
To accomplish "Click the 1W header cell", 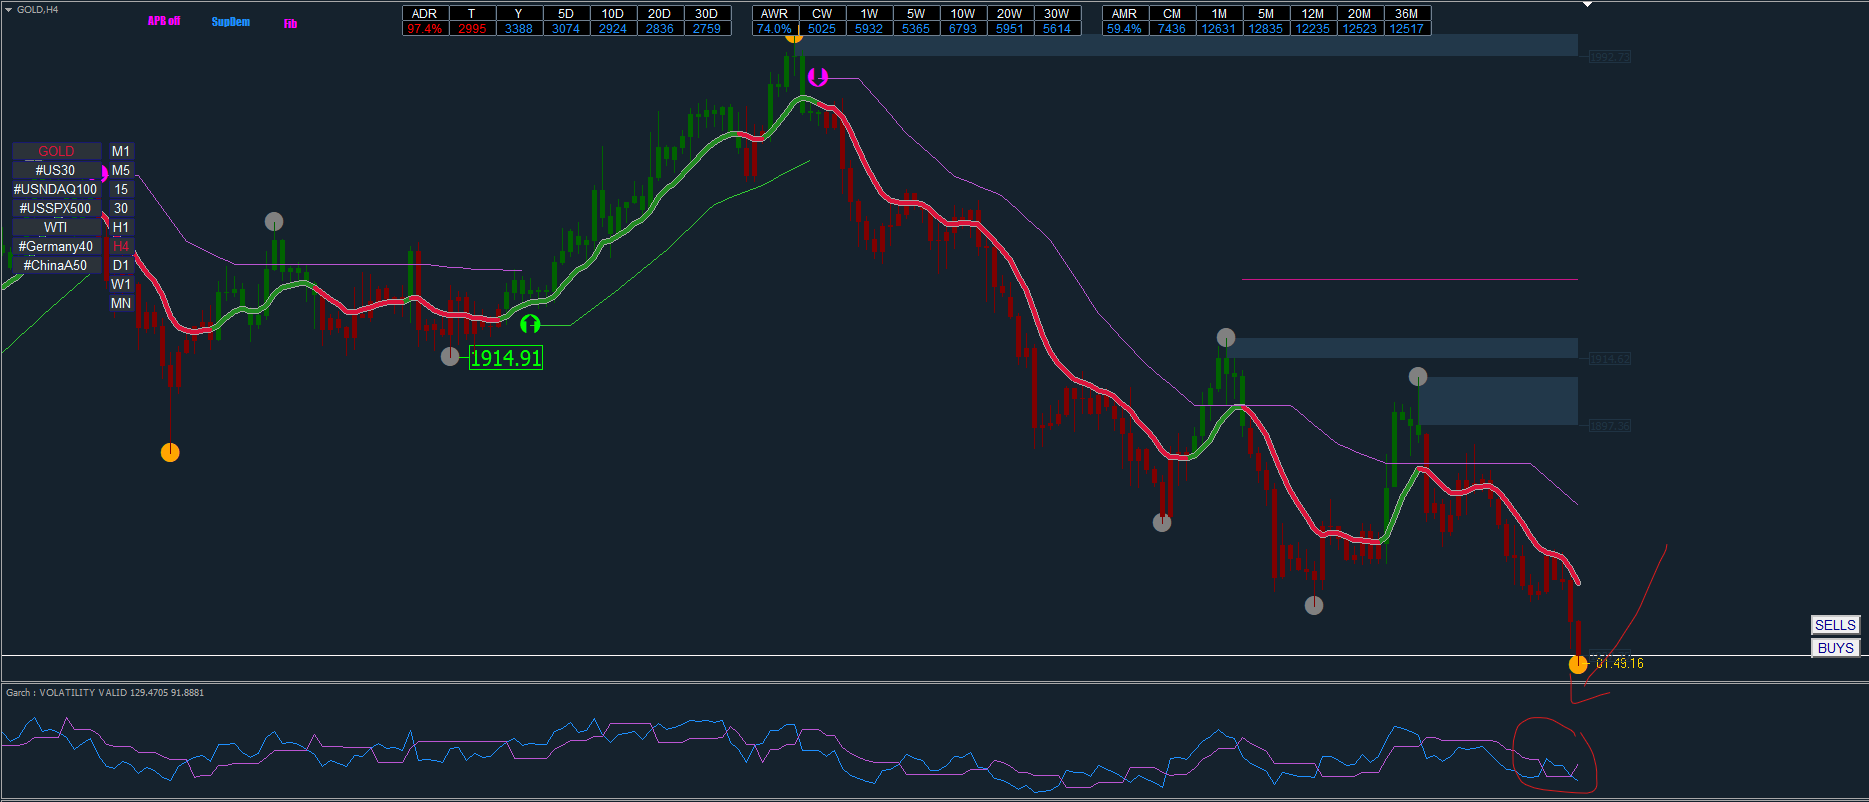I will click(869, 13).
